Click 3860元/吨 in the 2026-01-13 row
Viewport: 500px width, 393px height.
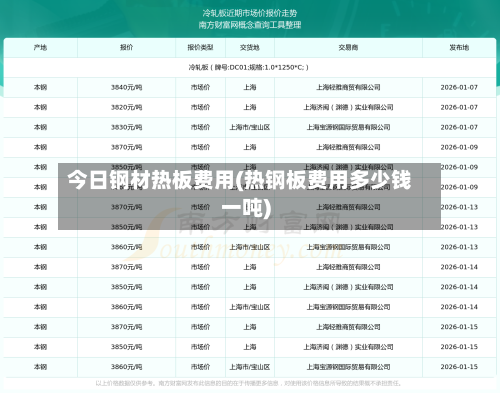click(x=126, y=247)
